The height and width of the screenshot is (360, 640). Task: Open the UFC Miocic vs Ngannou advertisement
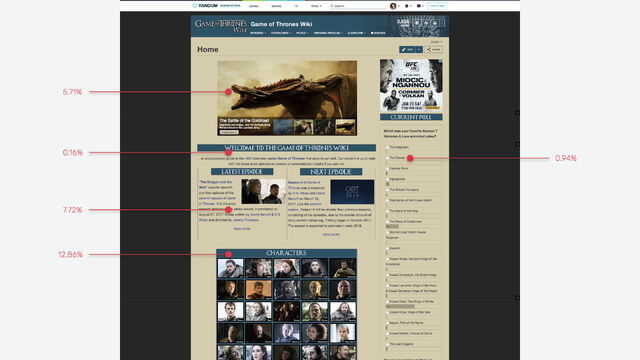pos(411,85)
